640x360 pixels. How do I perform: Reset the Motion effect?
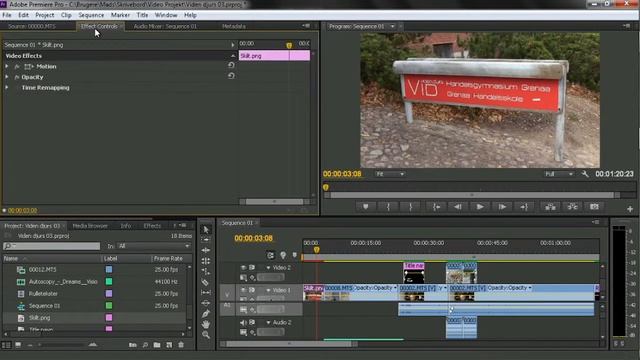tap(231, 65)
